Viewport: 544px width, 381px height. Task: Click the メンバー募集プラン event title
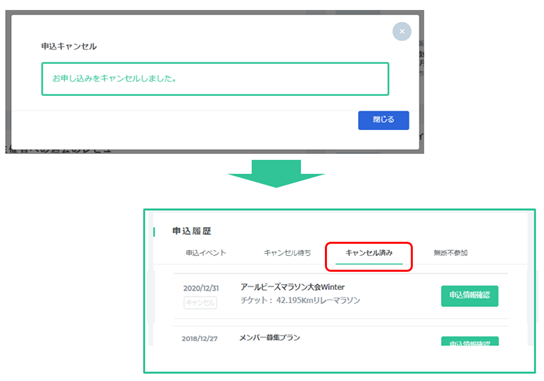click(x=270, y=338)
